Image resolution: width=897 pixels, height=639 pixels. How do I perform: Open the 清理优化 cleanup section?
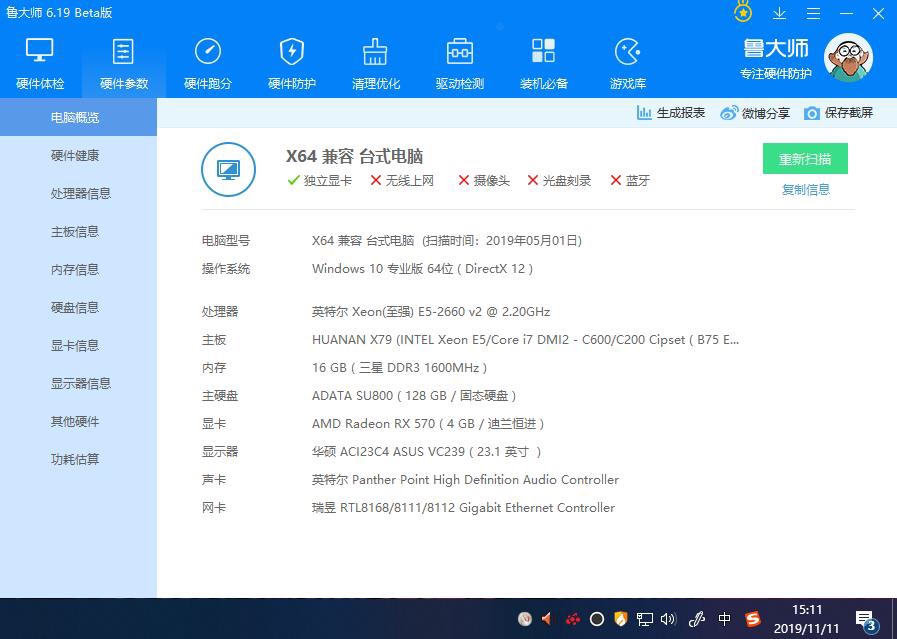pyautogui.click(x=376, y=64)
